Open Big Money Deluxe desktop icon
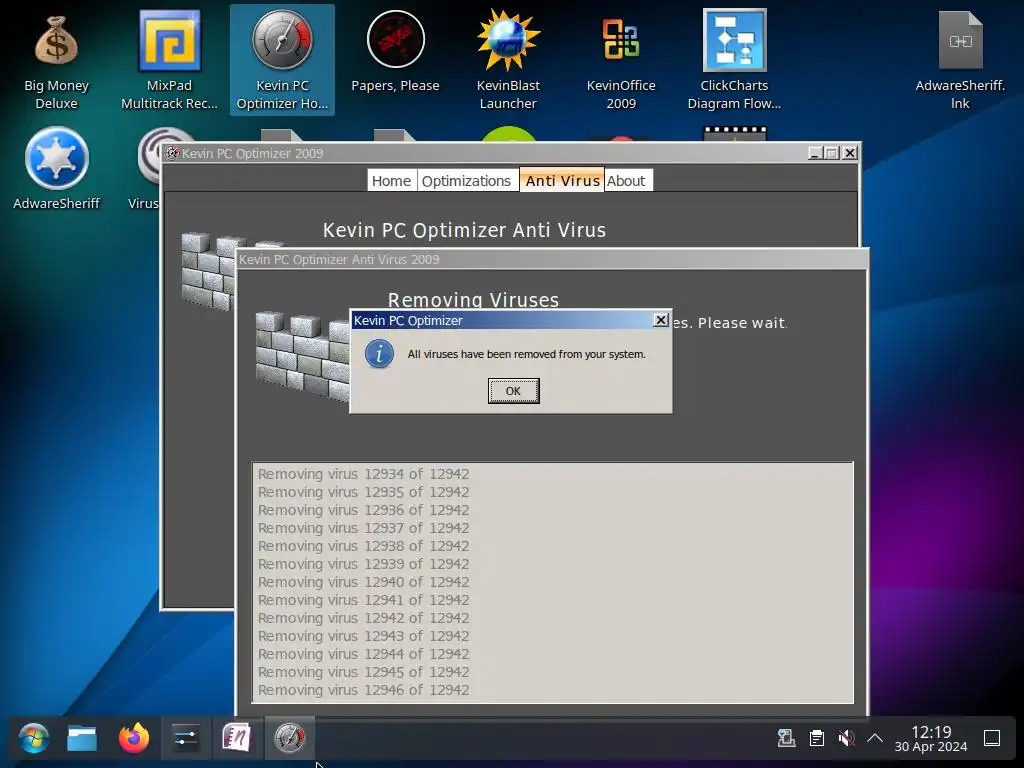1024x768 pixels. (x=56, y=60)
